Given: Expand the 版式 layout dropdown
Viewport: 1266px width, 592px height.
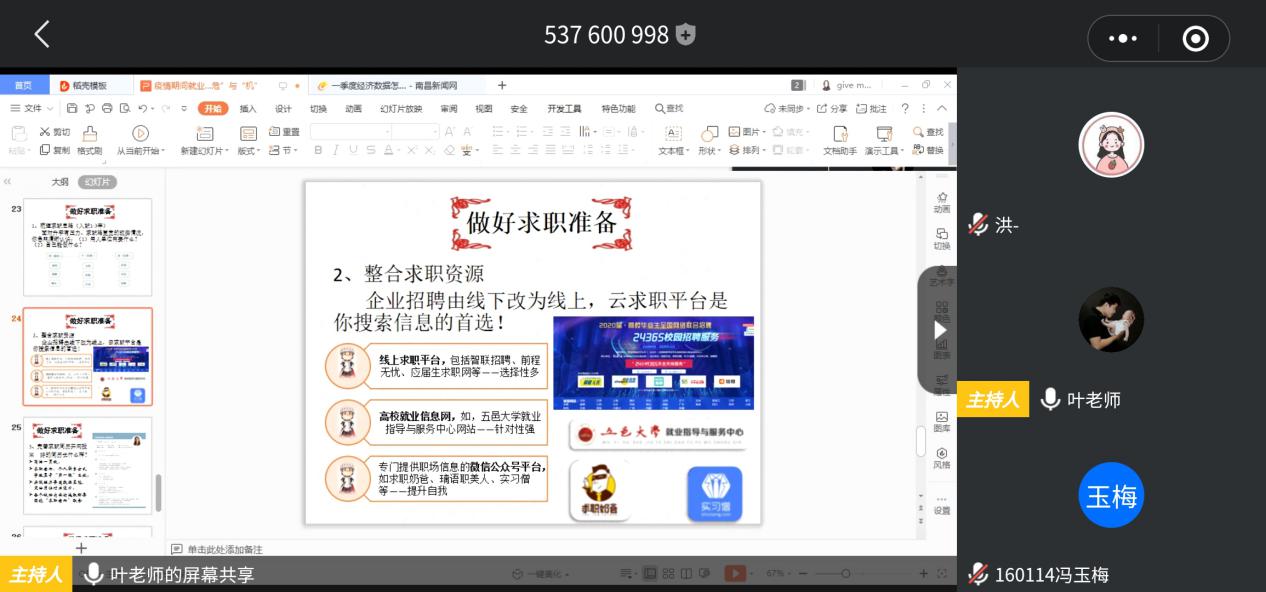Looking at the screenshot, I should click(x=249, y=150).
